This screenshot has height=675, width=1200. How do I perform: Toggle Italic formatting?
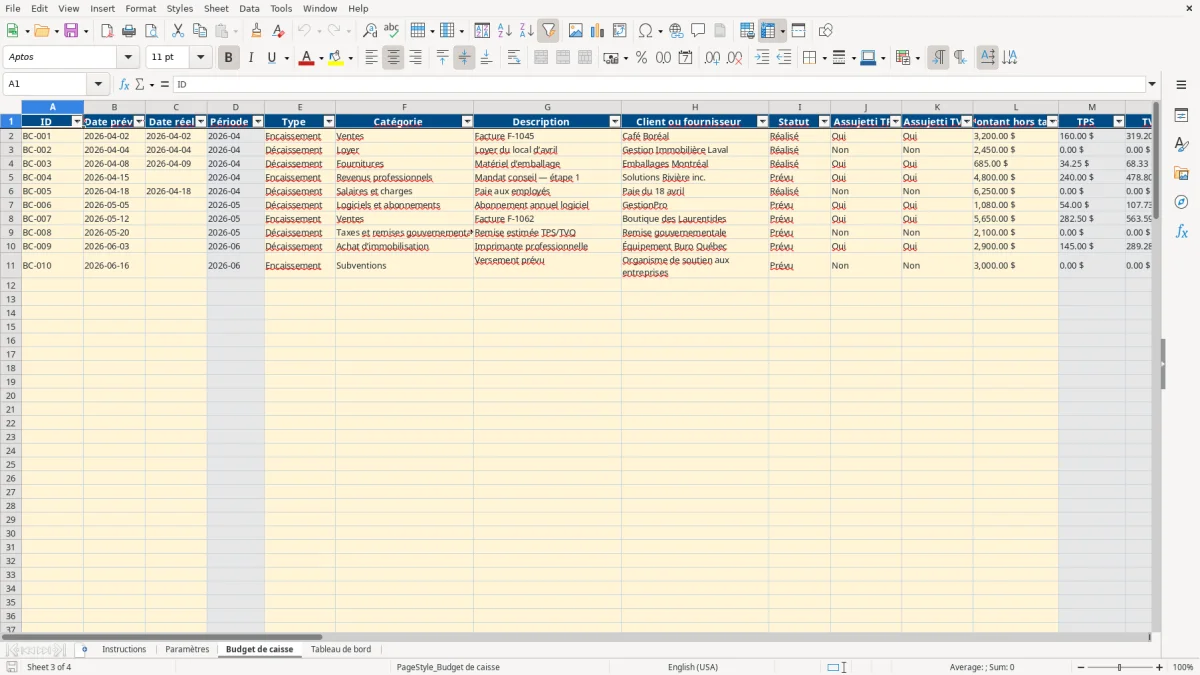pos(251,58)
